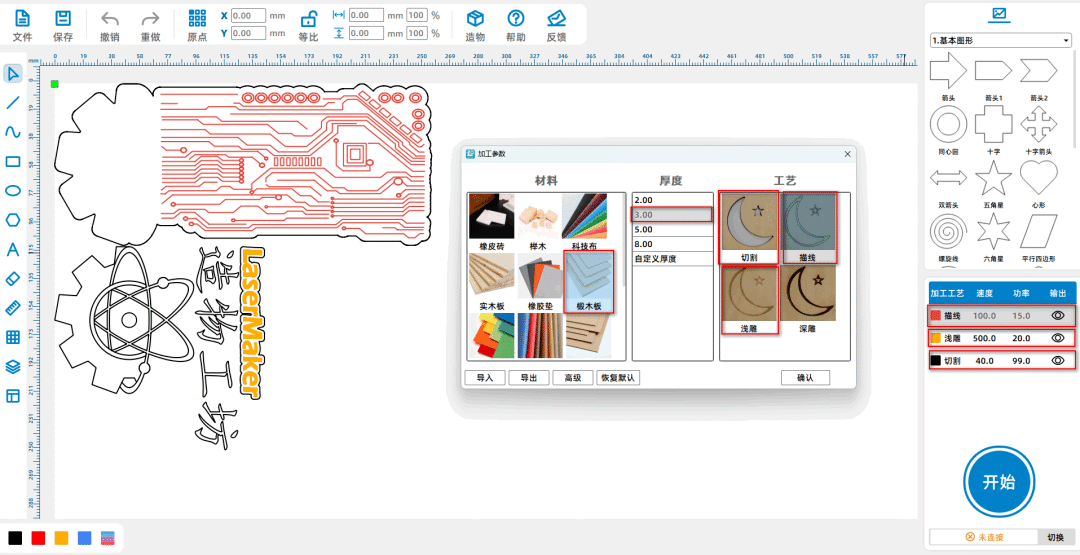Hide the 描线 layer with eye icon
This screenshot has width=1080, height=555.
pos(1057,315)
